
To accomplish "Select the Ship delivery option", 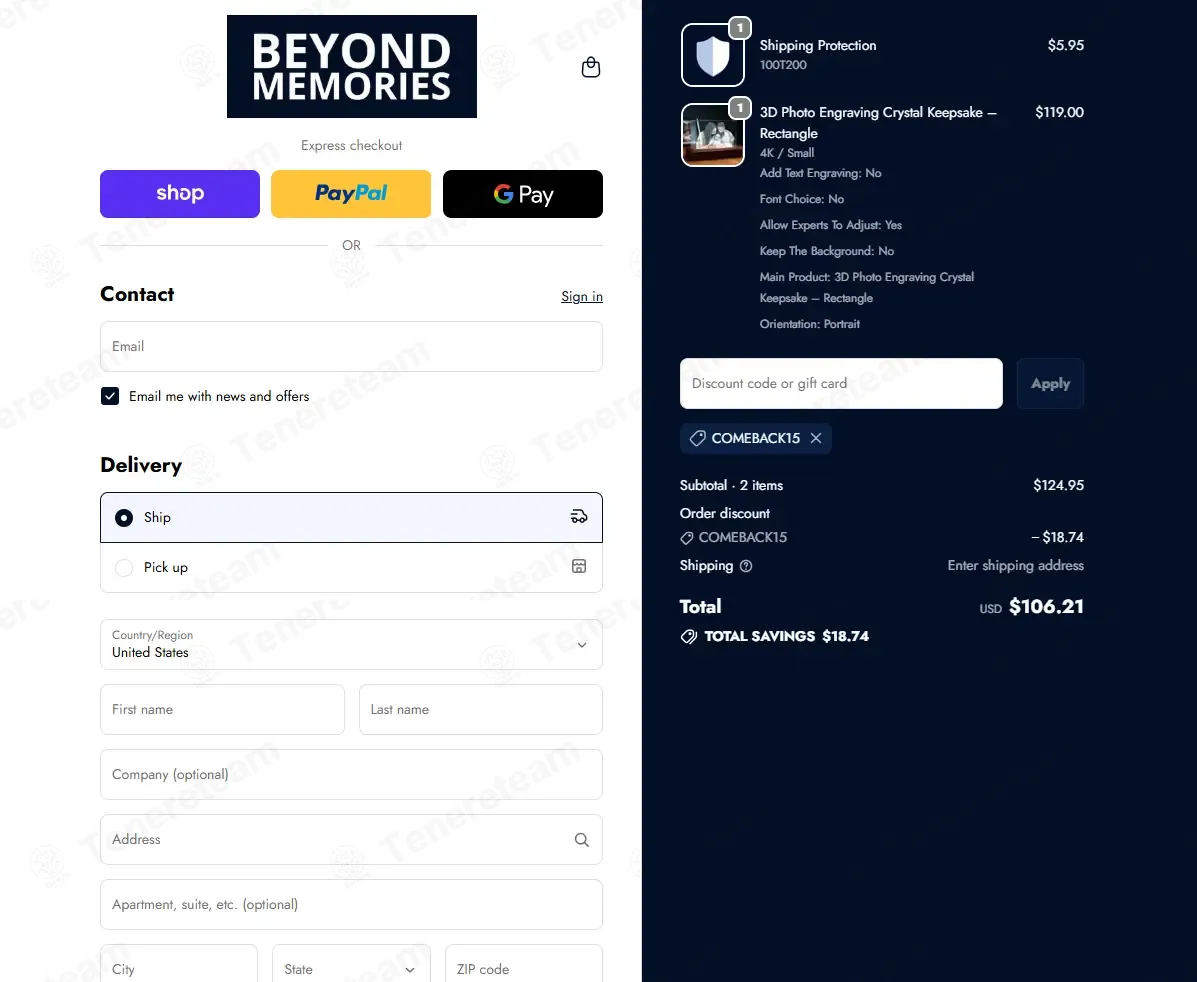I will [x=124, y=518].
